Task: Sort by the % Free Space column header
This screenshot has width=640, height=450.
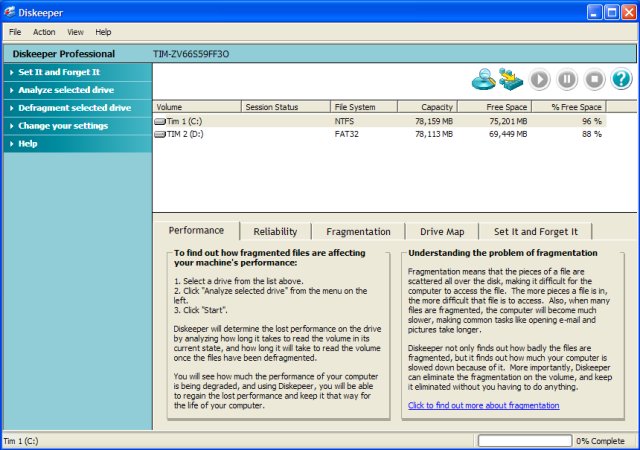Action: point(569,107)
